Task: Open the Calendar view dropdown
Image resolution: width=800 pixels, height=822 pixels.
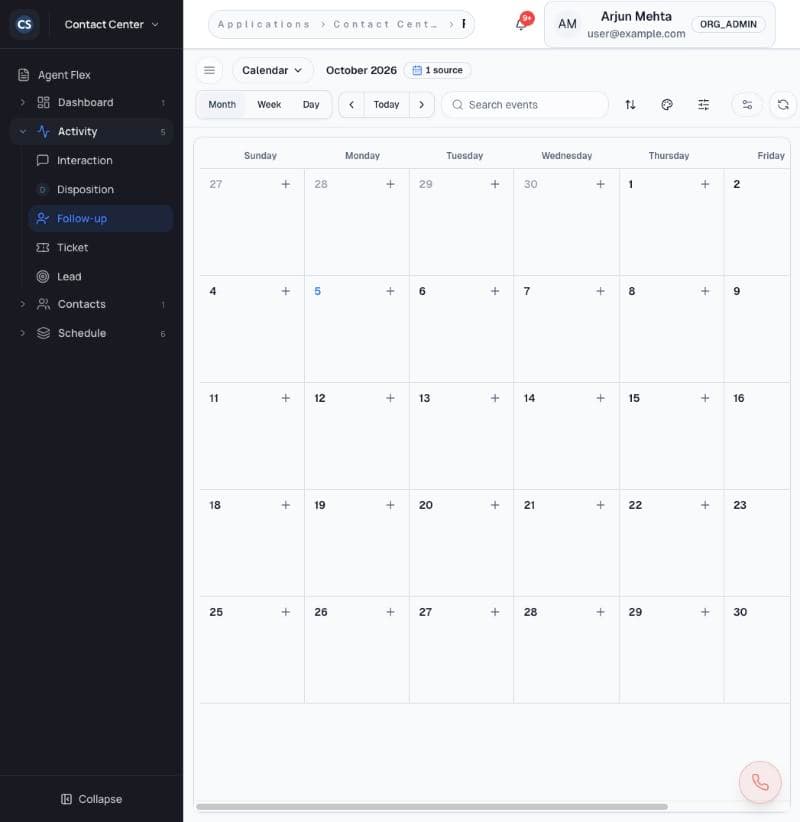Action: tap(272, 70)
